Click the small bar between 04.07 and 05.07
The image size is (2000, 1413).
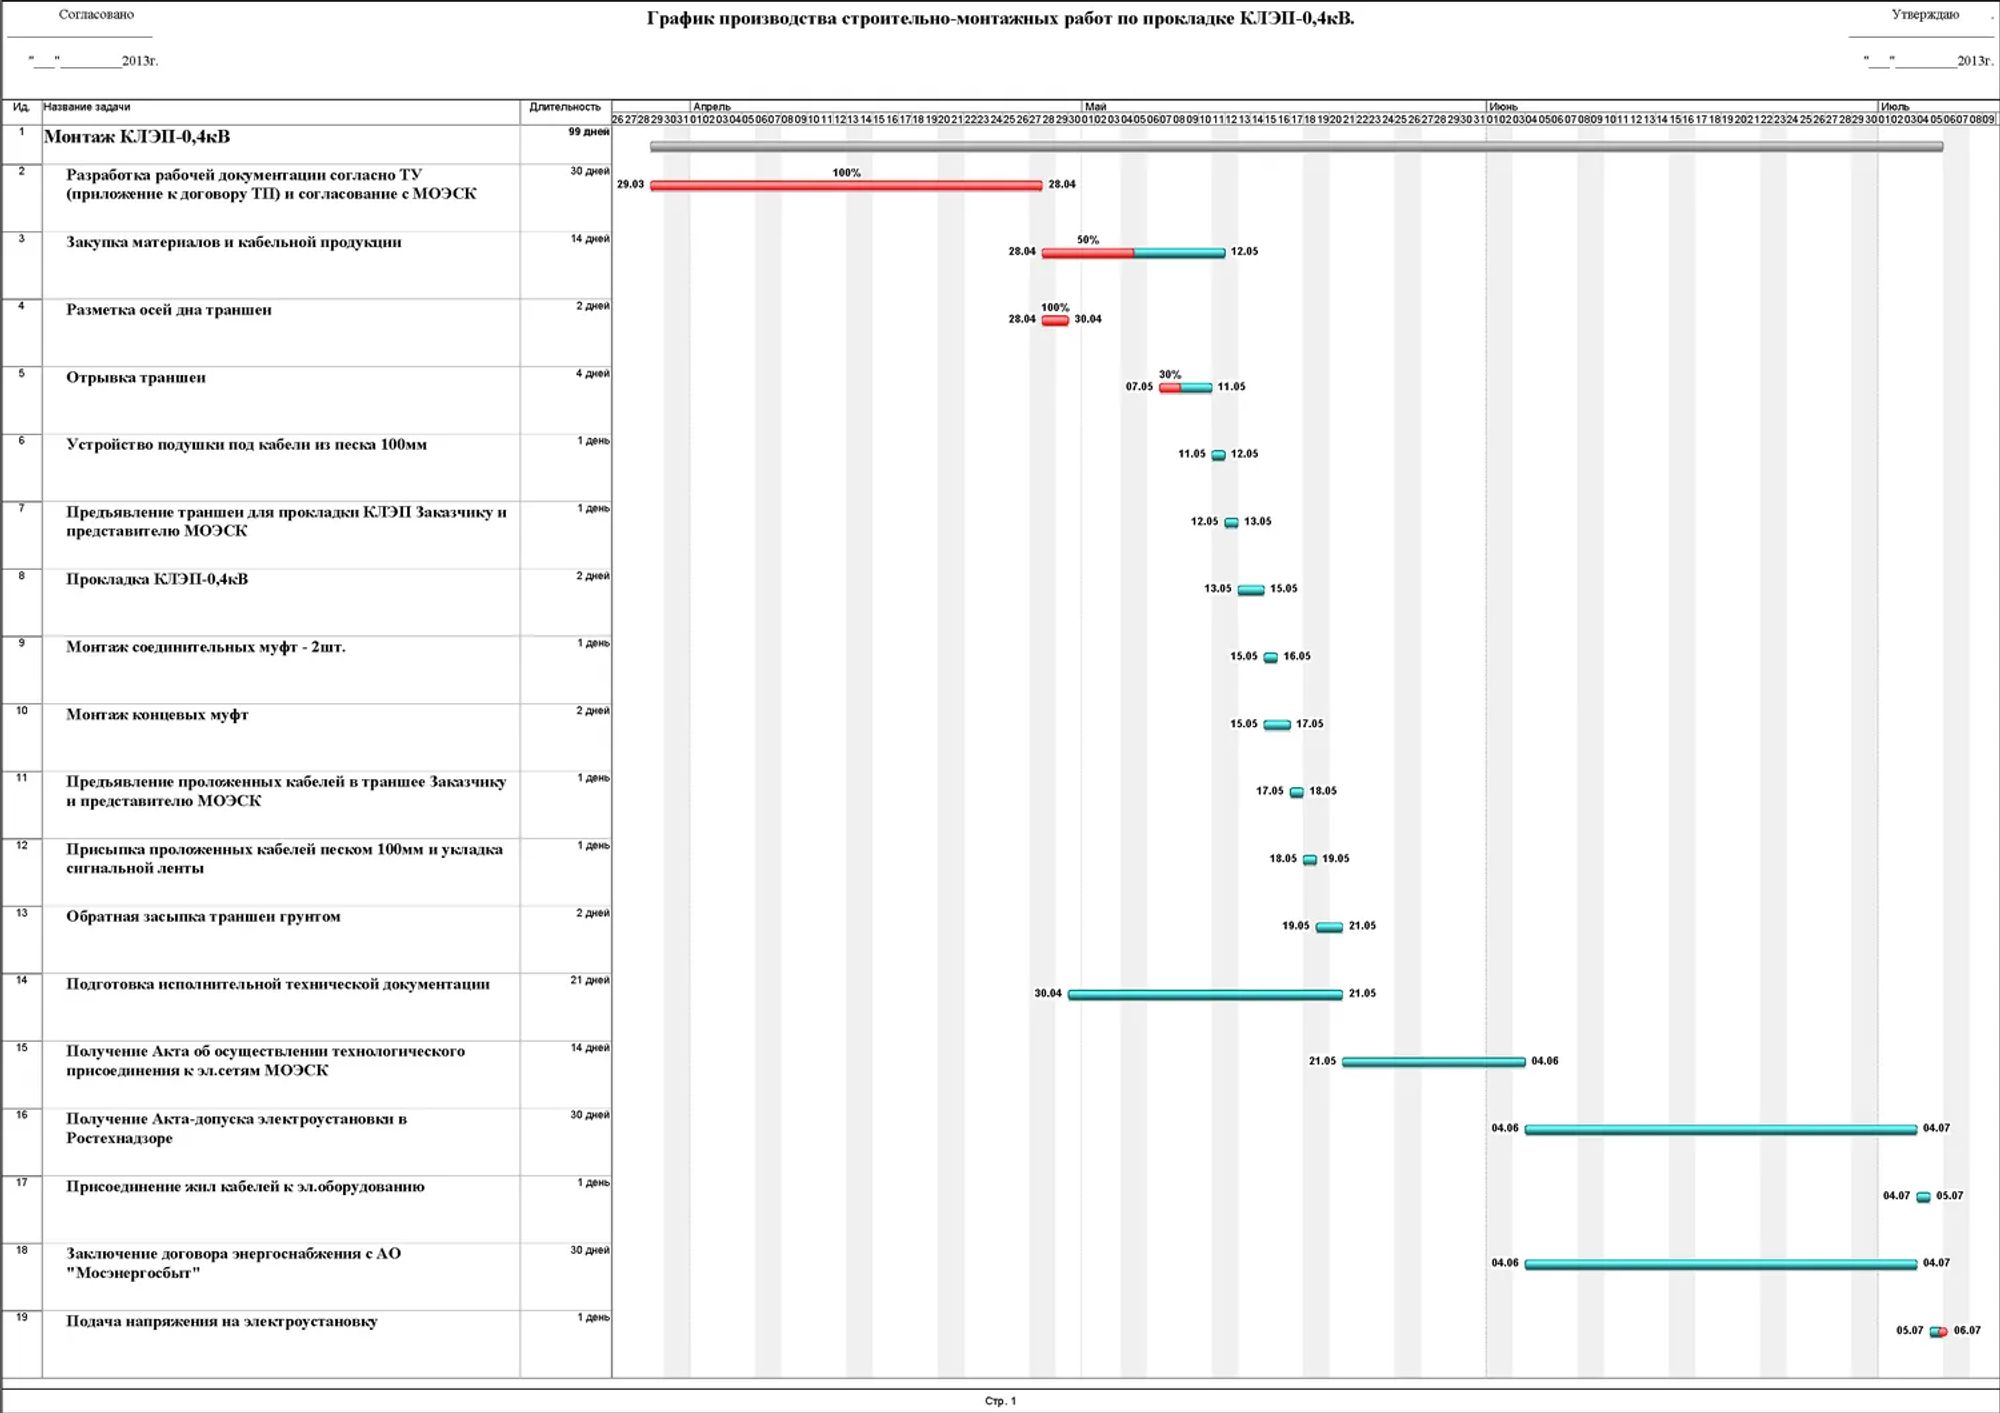(x=1923, y=1197)
